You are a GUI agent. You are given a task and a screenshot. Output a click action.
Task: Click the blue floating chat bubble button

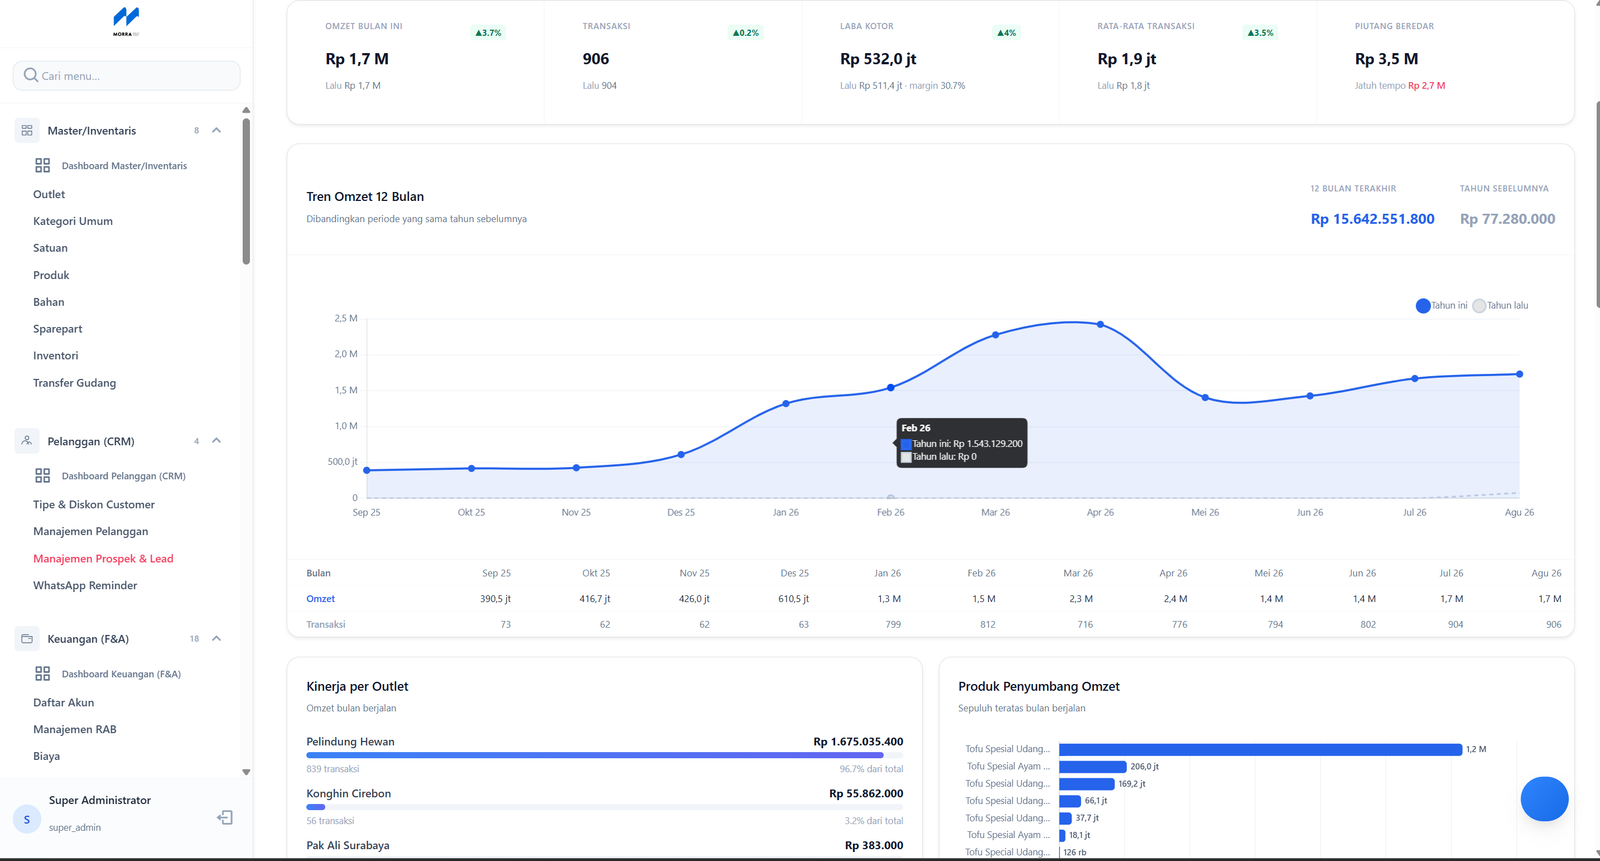click(x=1544, y=799)
